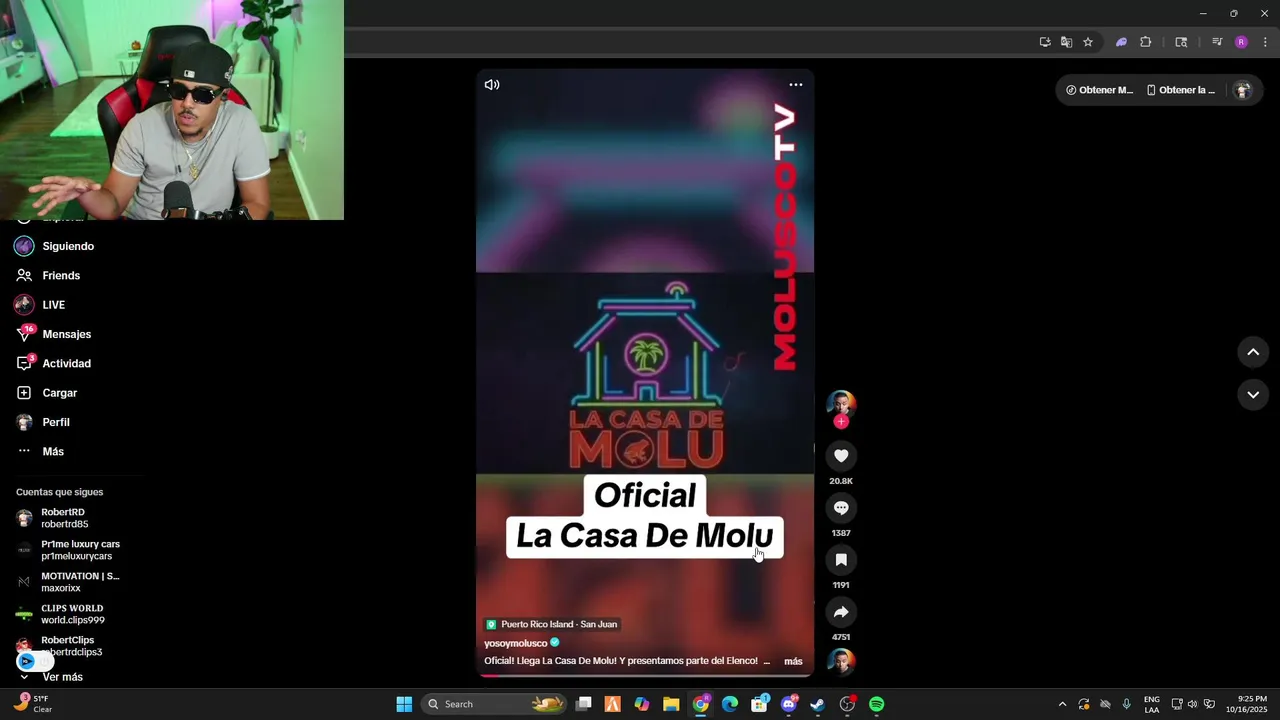Open Spotify from the taskbar
Screen dimensions: 1280x720
tap(876, 704)
